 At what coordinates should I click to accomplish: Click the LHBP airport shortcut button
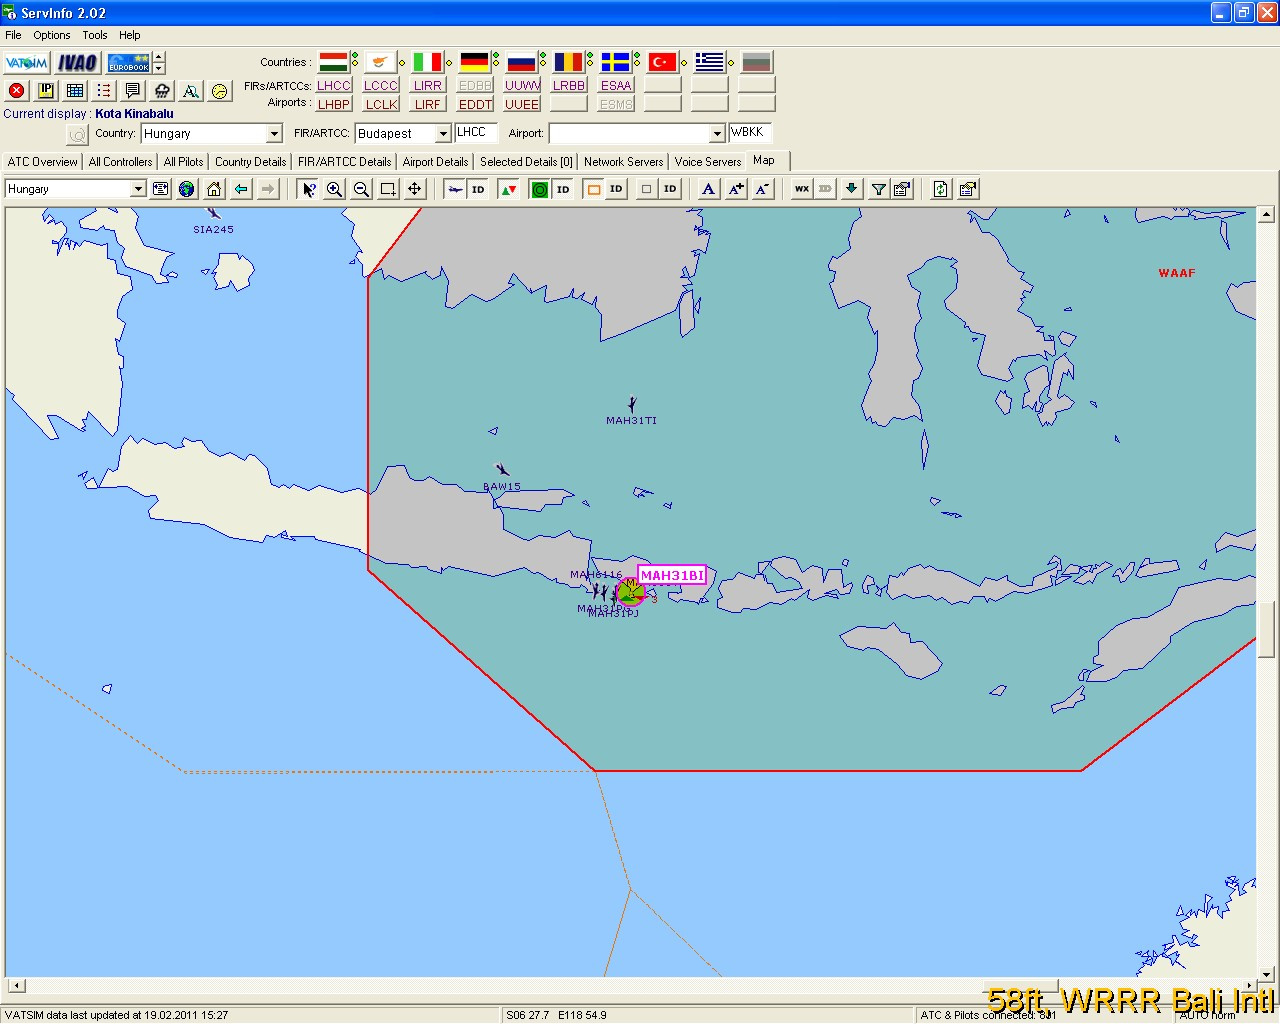(x=334, y=104)
